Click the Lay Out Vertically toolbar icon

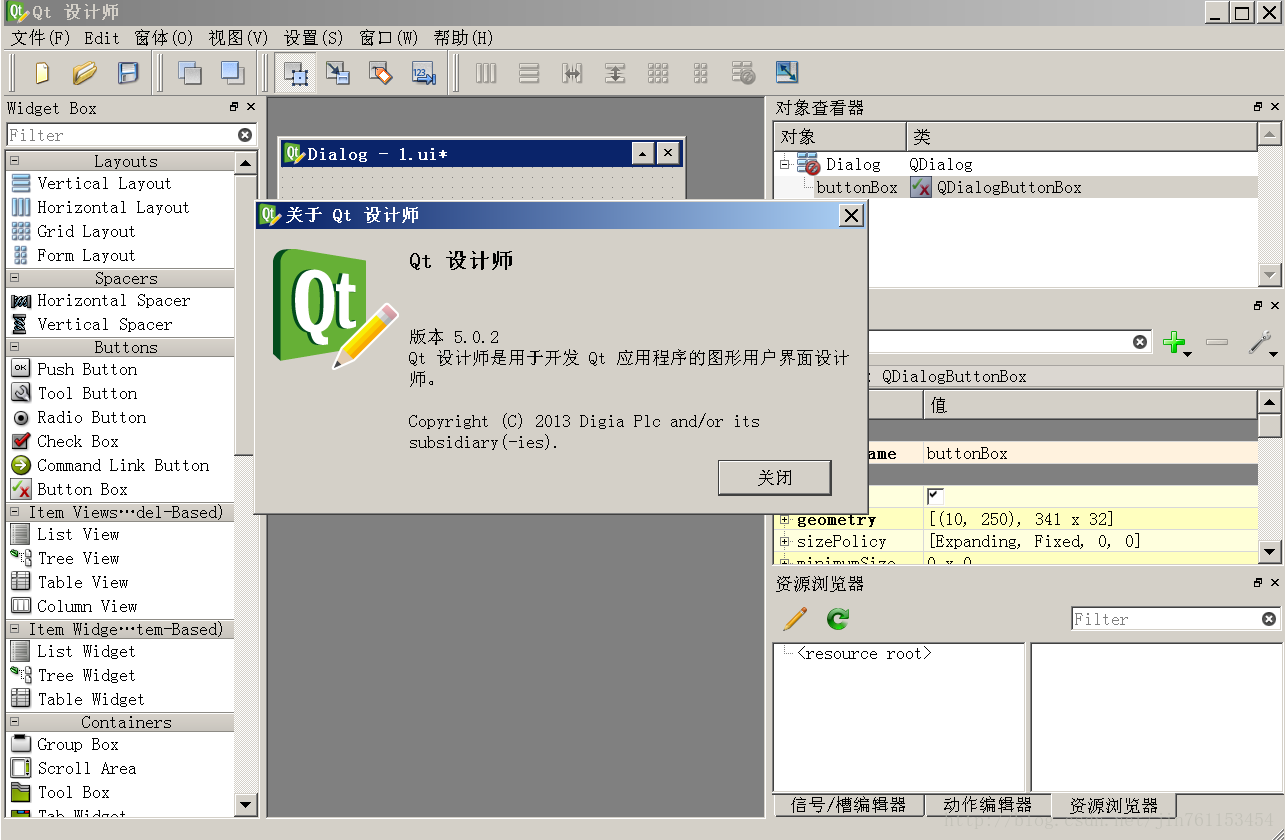529,72
